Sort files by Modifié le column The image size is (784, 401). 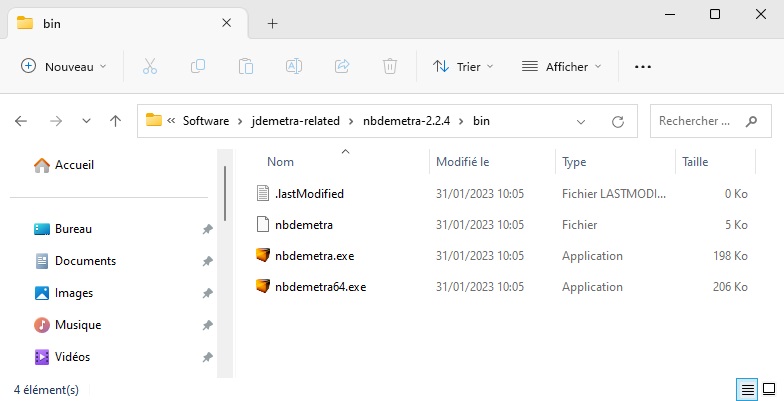(463, 161)
